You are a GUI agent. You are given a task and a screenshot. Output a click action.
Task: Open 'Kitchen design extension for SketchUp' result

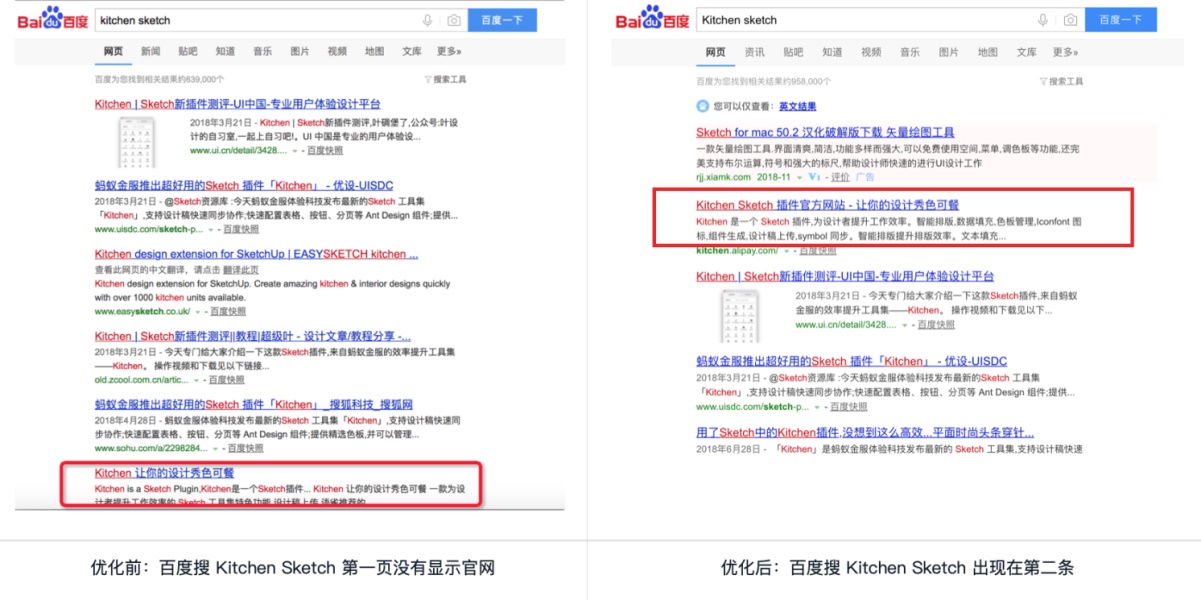pos(257,254)
